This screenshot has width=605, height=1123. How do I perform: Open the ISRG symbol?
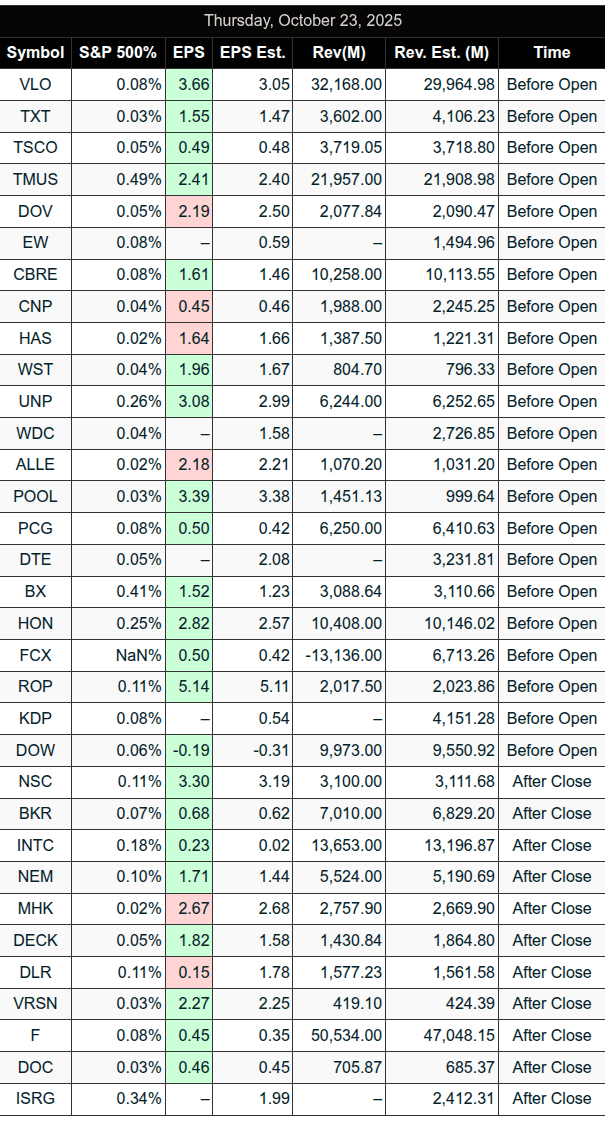(36, 1098)
